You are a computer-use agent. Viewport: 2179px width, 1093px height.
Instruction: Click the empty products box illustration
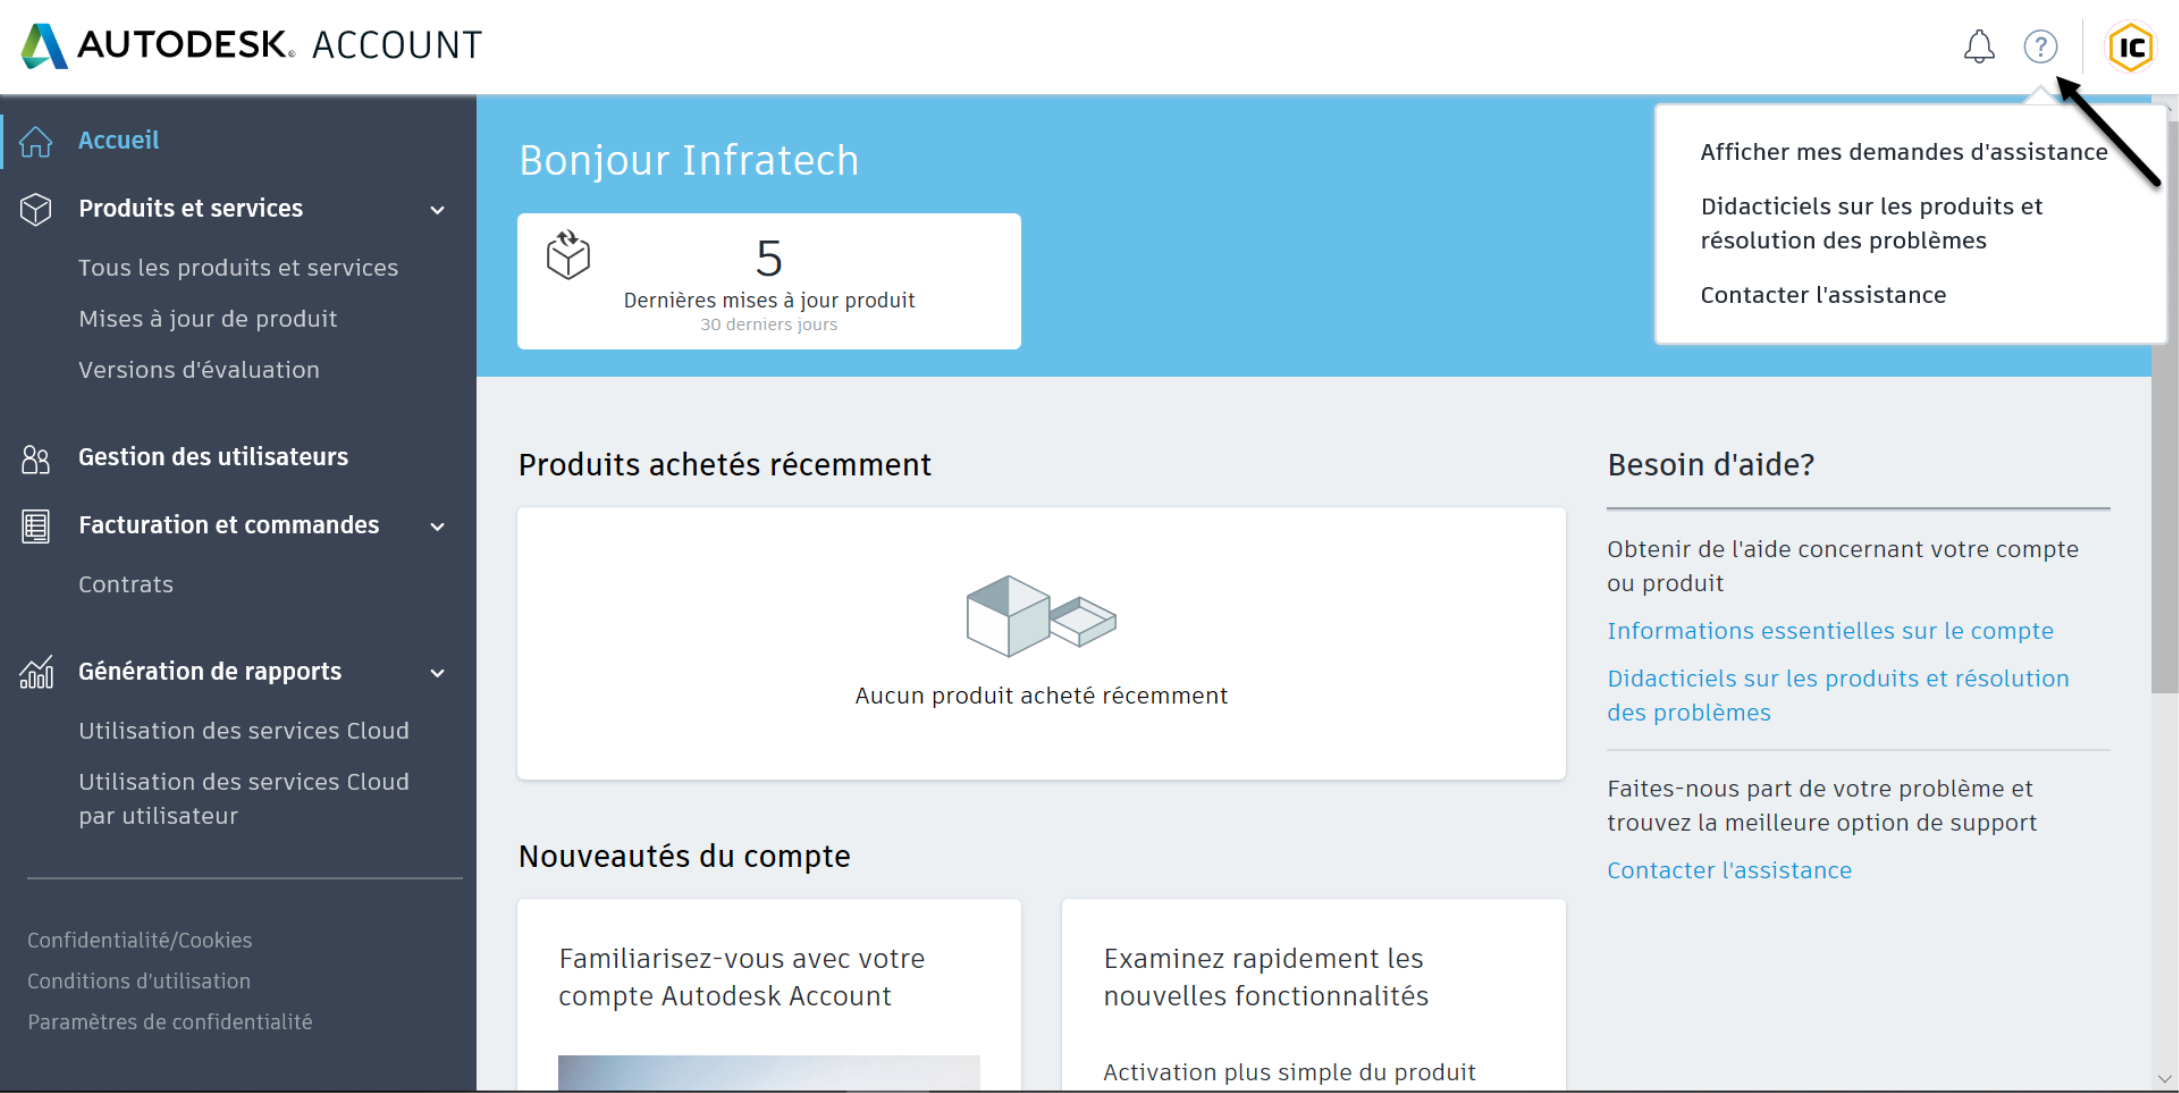[1041, 616]
